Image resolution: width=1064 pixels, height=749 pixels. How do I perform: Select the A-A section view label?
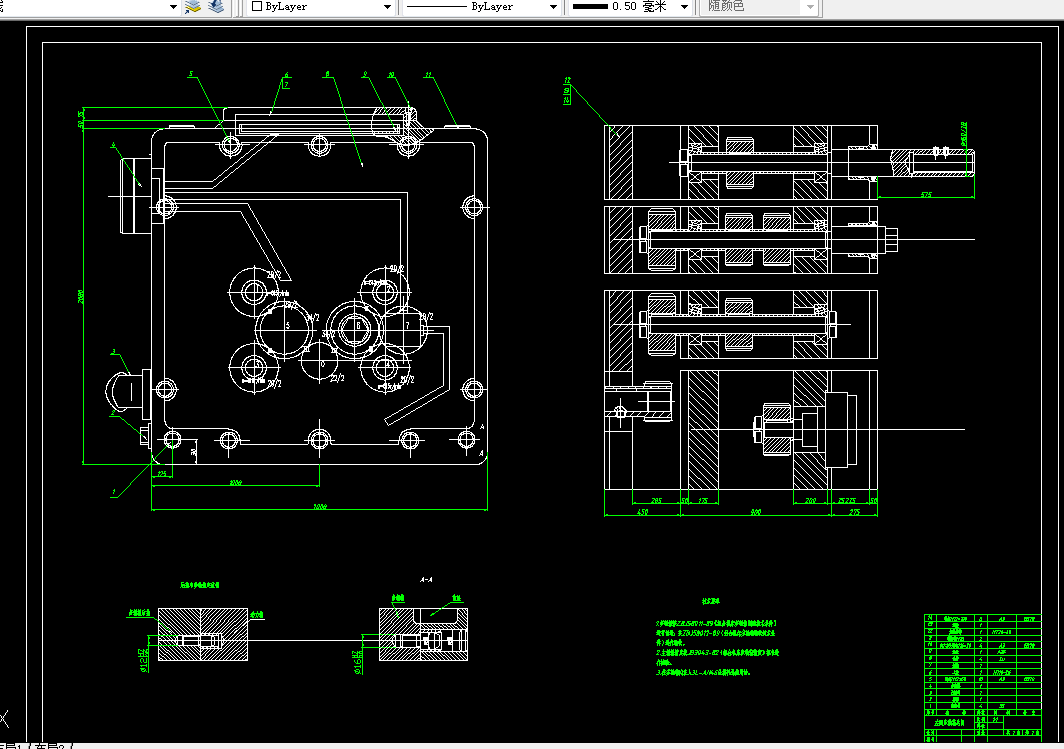(x=426, y=580)
